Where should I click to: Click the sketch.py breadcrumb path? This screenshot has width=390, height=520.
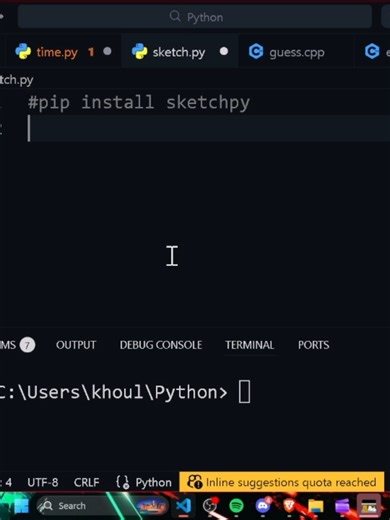(x=17, y=80)
